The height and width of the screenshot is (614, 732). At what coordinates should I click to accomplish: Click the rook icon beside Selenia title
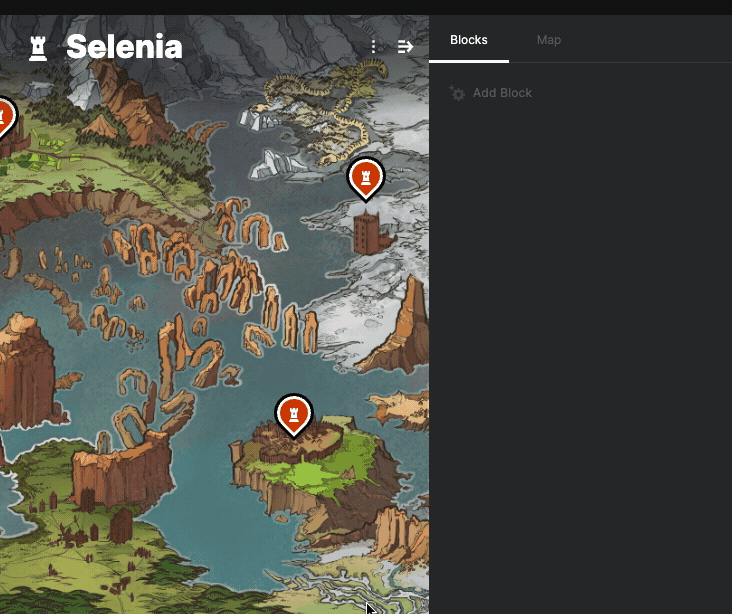click(38, 49)
